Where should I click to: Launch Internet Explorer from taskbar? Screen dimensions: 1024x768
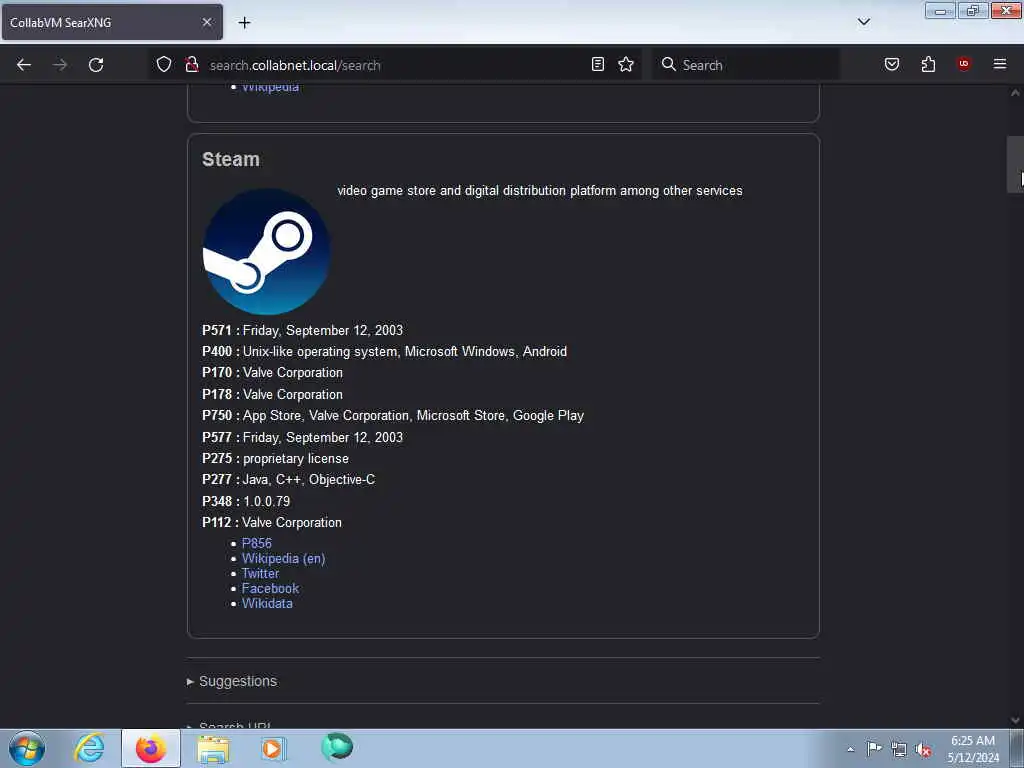[89, 748]
